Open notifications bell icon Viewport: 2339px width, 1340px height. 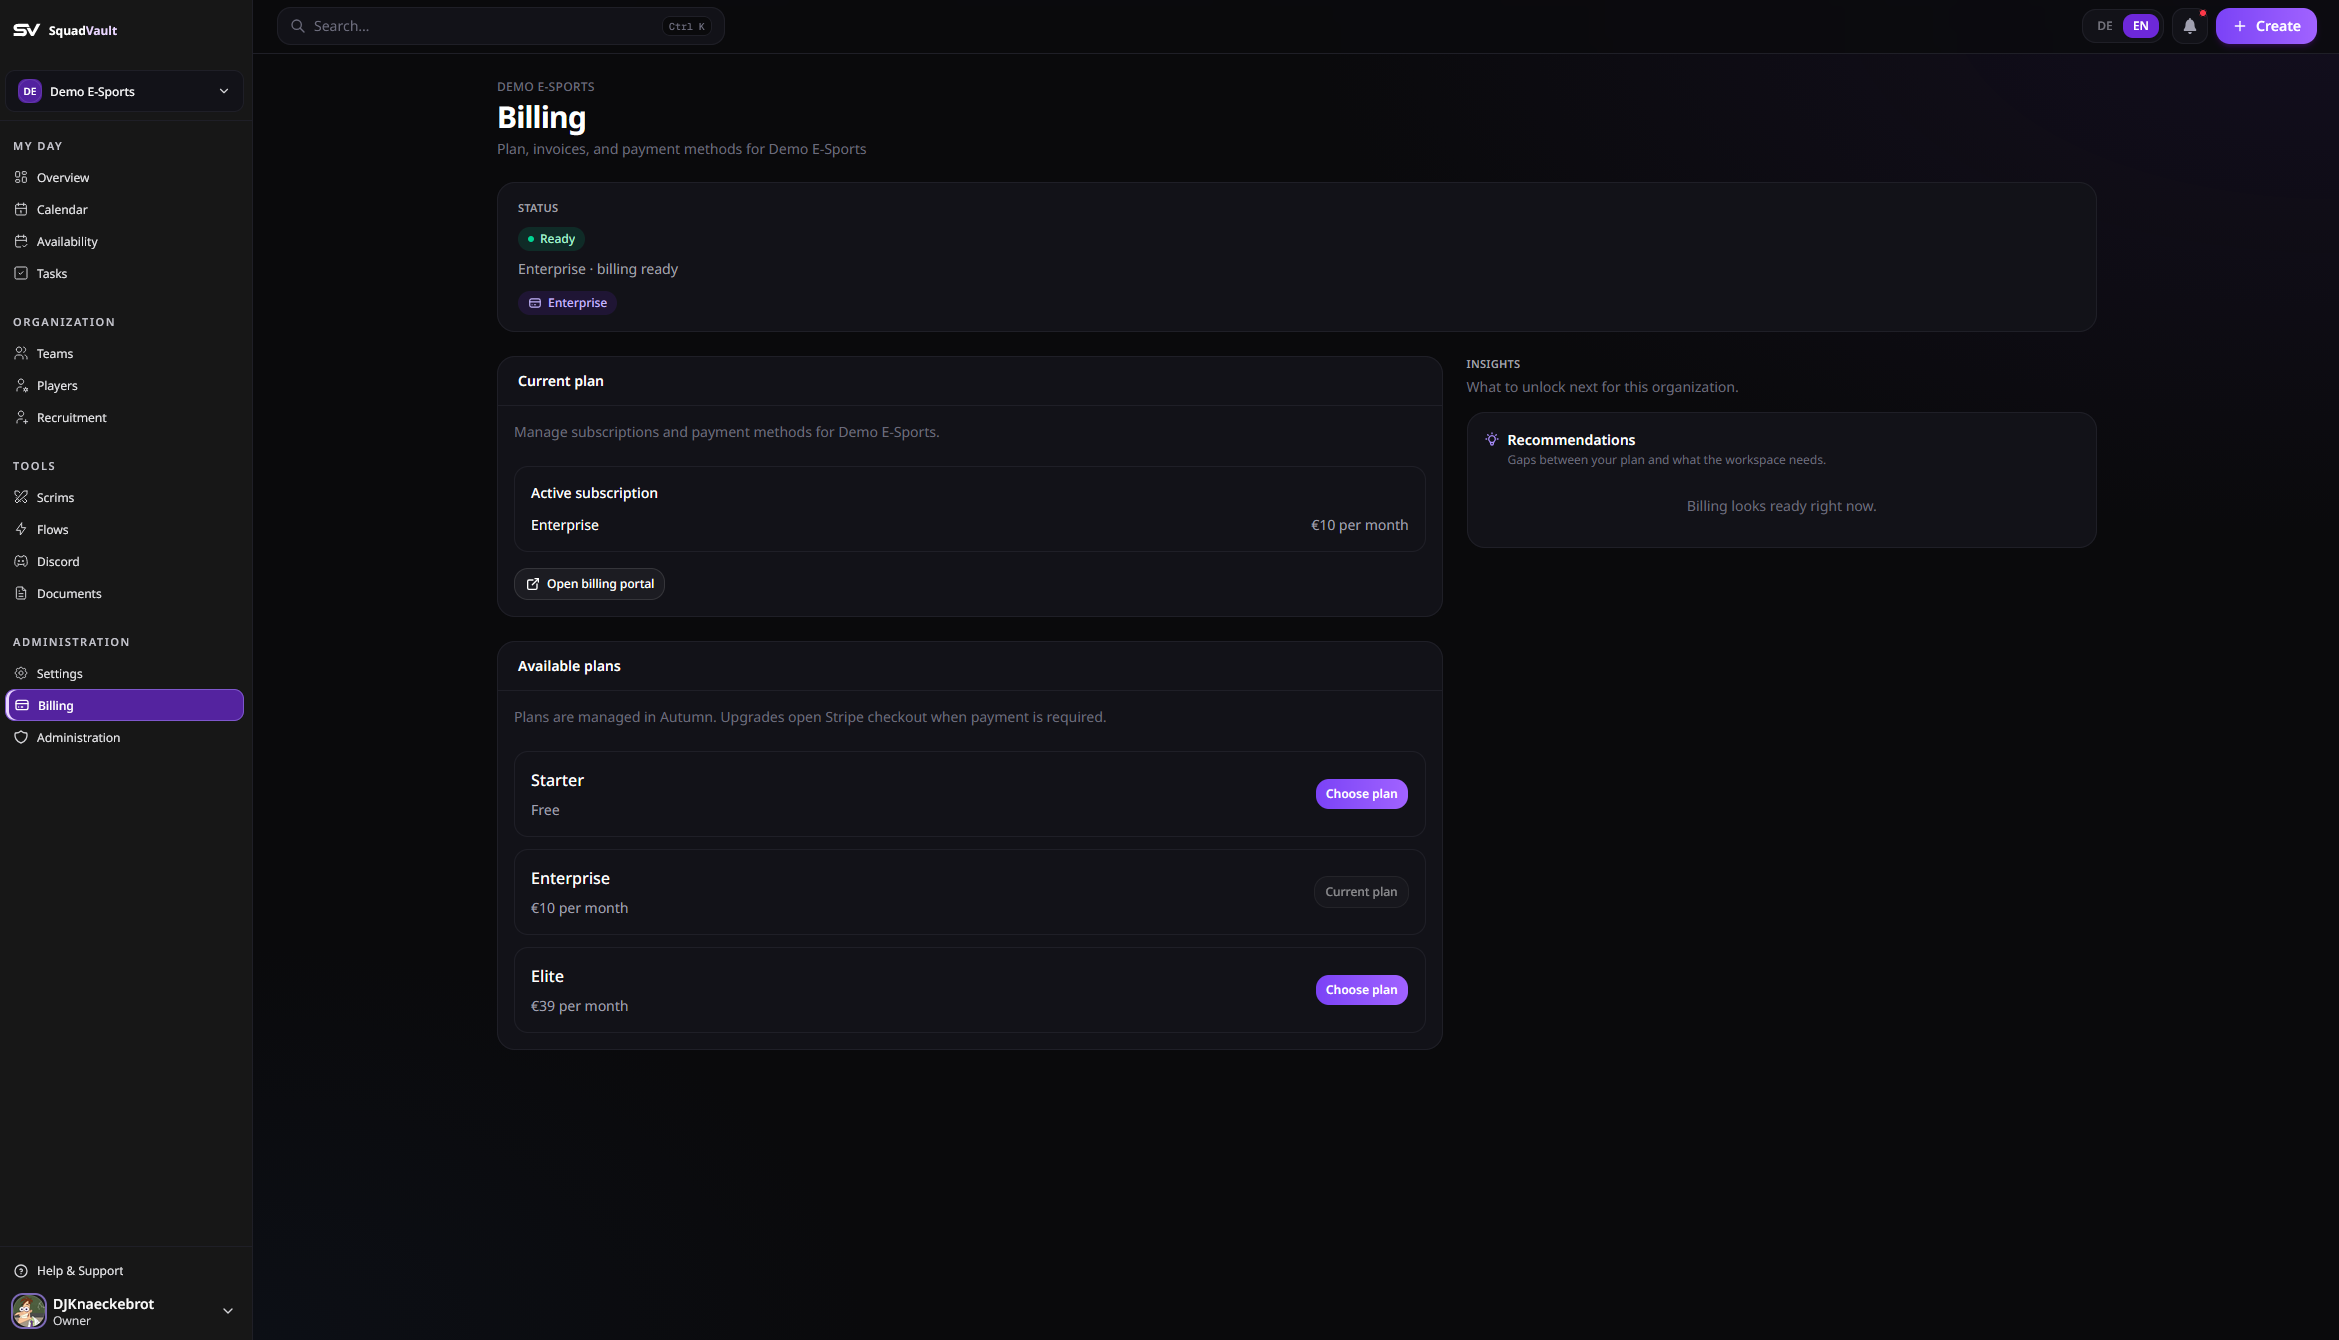(x=2190, y=26)
